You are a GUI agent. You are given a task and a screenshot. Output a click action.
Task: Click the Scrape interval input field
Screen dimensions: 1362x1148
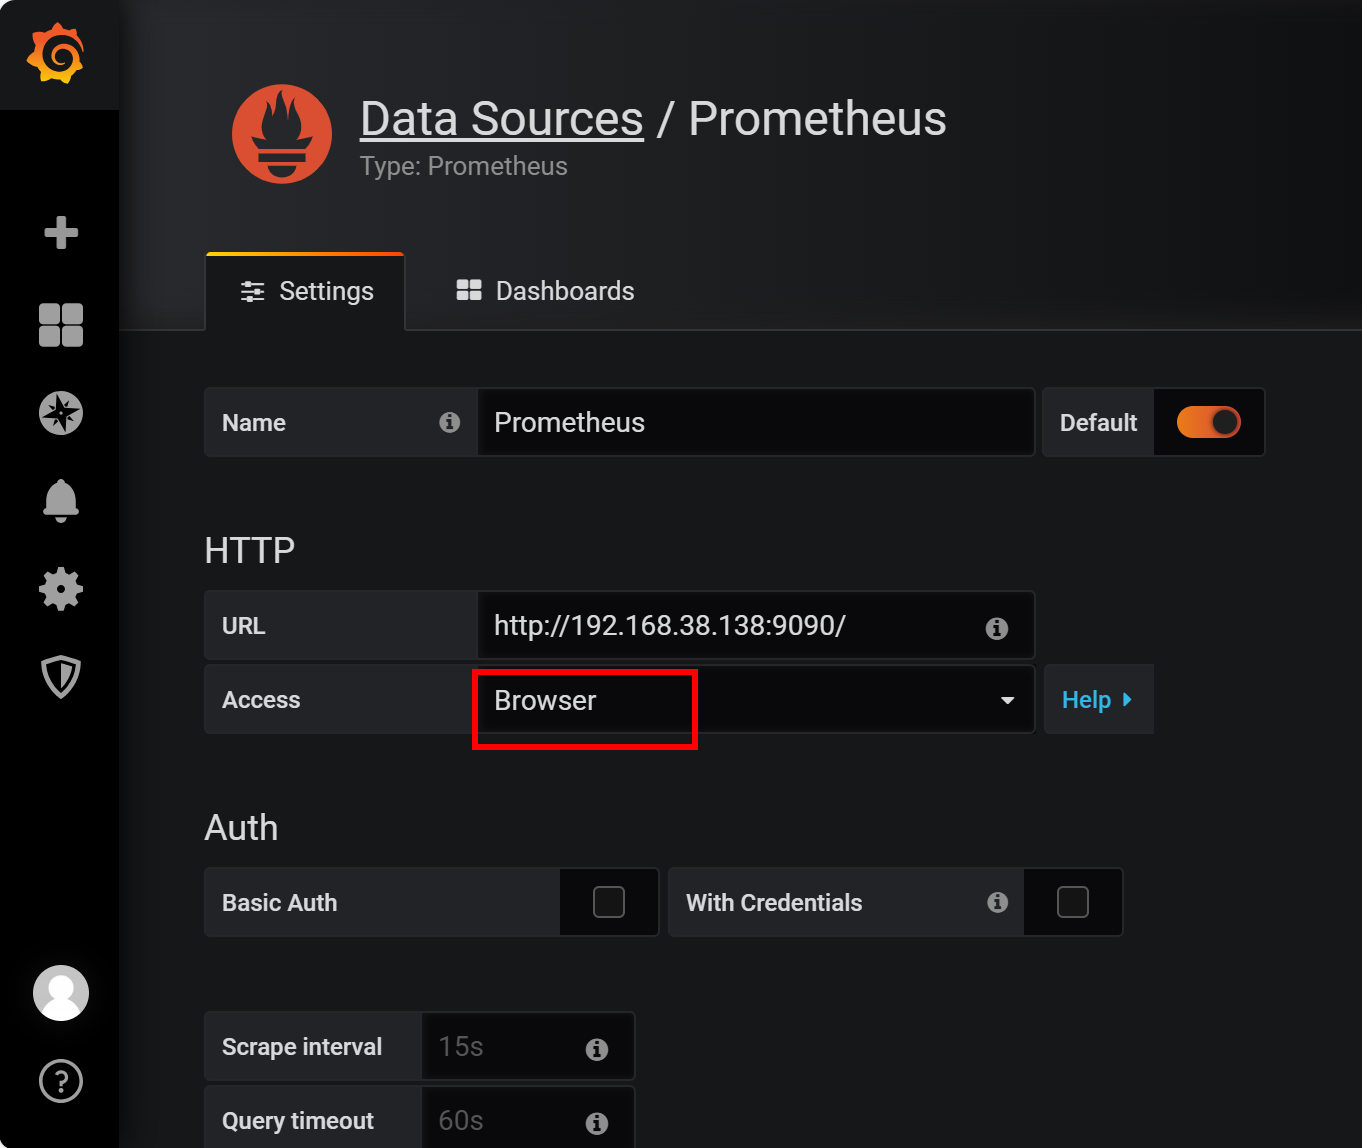click(x=528, y=1047)
